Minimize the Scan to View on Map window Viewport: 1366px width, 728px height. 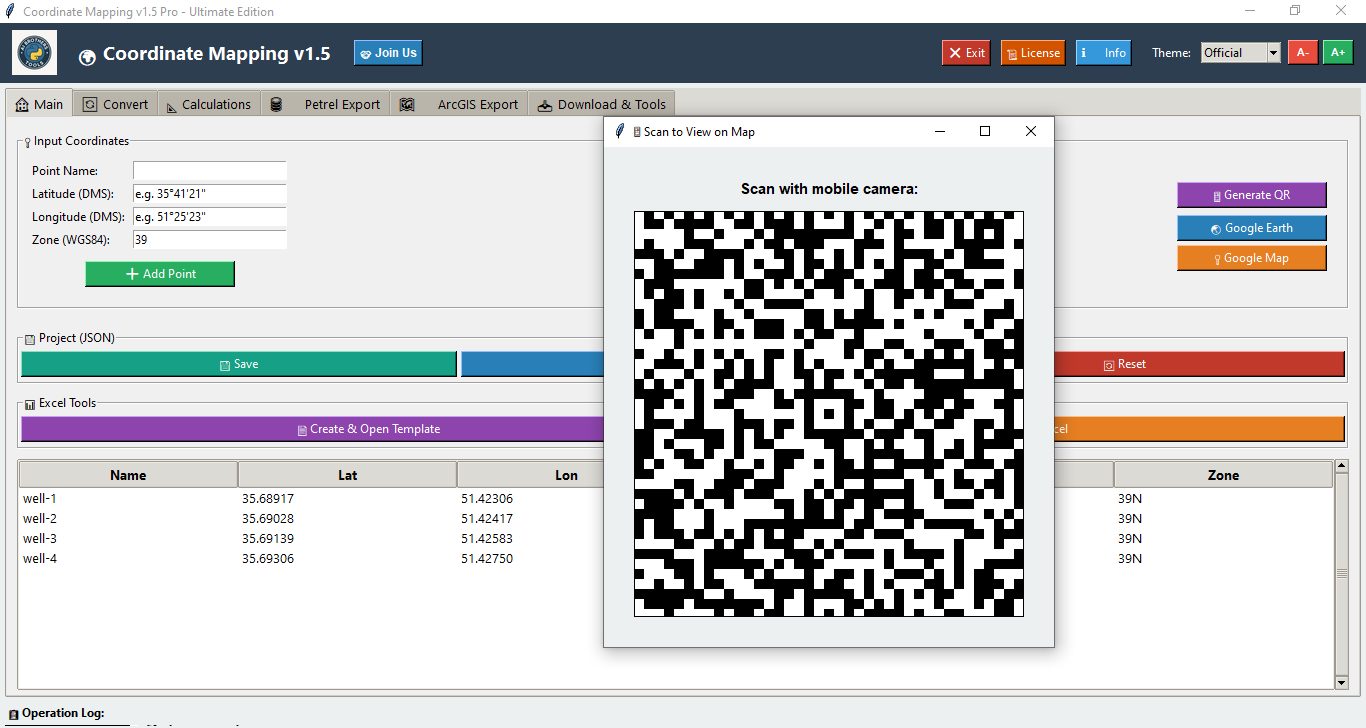click(939, 131)
